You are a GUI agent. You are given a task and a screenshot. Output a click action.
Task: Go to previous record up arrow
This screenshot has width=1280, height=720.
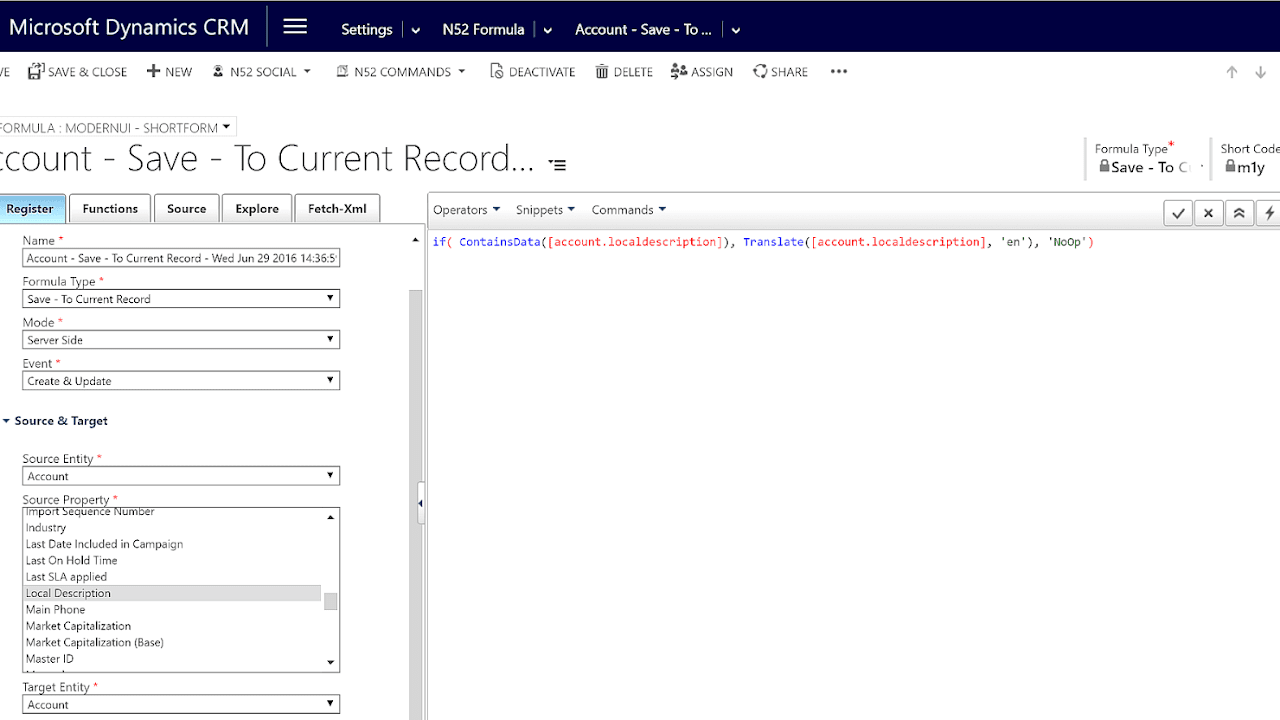[1232, 72]
